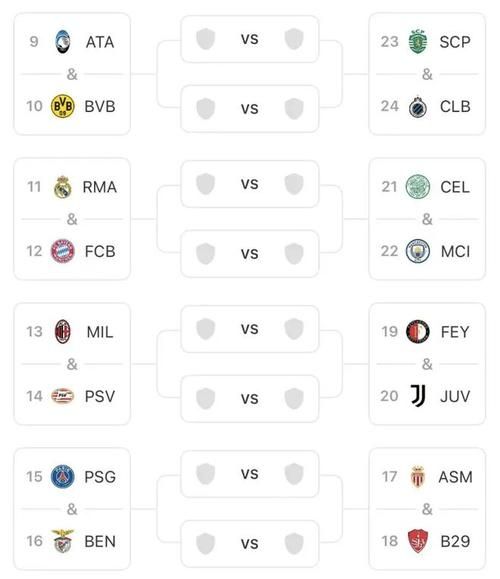The image size is (500, 579).
Task: Select the PSG team name
Action: [x=100, y=477]
